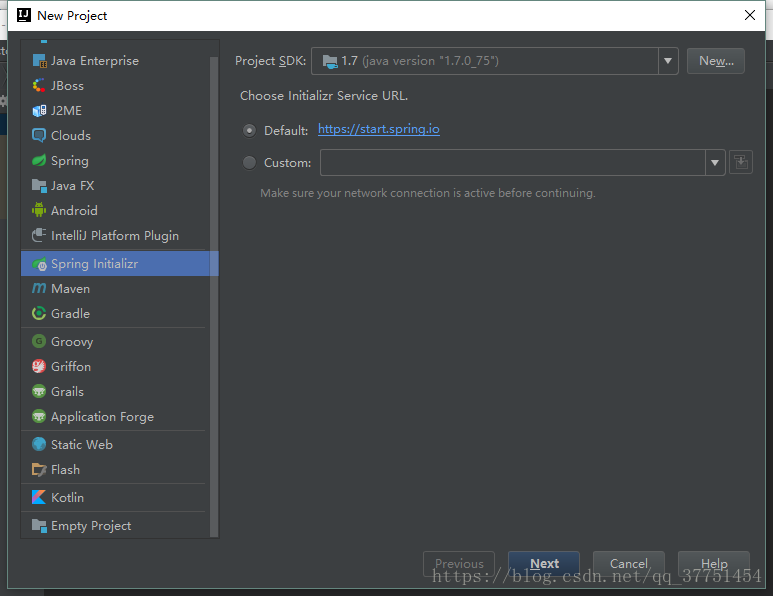Viewport: 773px width, 596px height.
Task: Select Clouds in the project list
Action: (x=115, y=136)
